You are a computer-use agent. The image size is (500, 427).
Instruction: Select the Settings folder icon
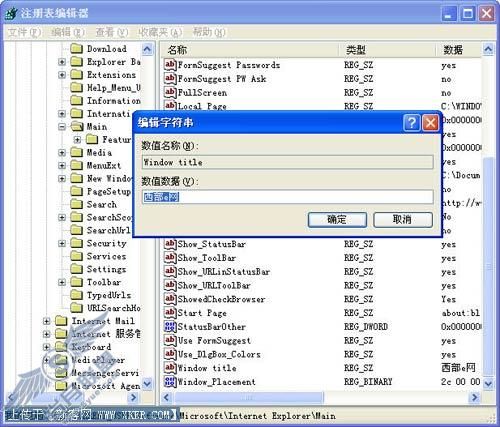coord(77,269)
